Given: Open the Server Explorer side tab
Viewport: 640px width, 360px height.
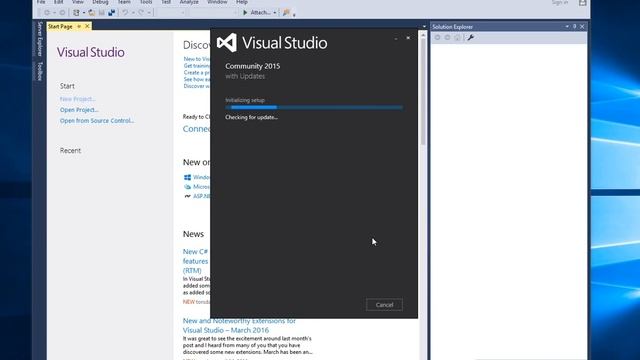Looking at the screenshot, I should pyautogui.click(x=40, y=39).
